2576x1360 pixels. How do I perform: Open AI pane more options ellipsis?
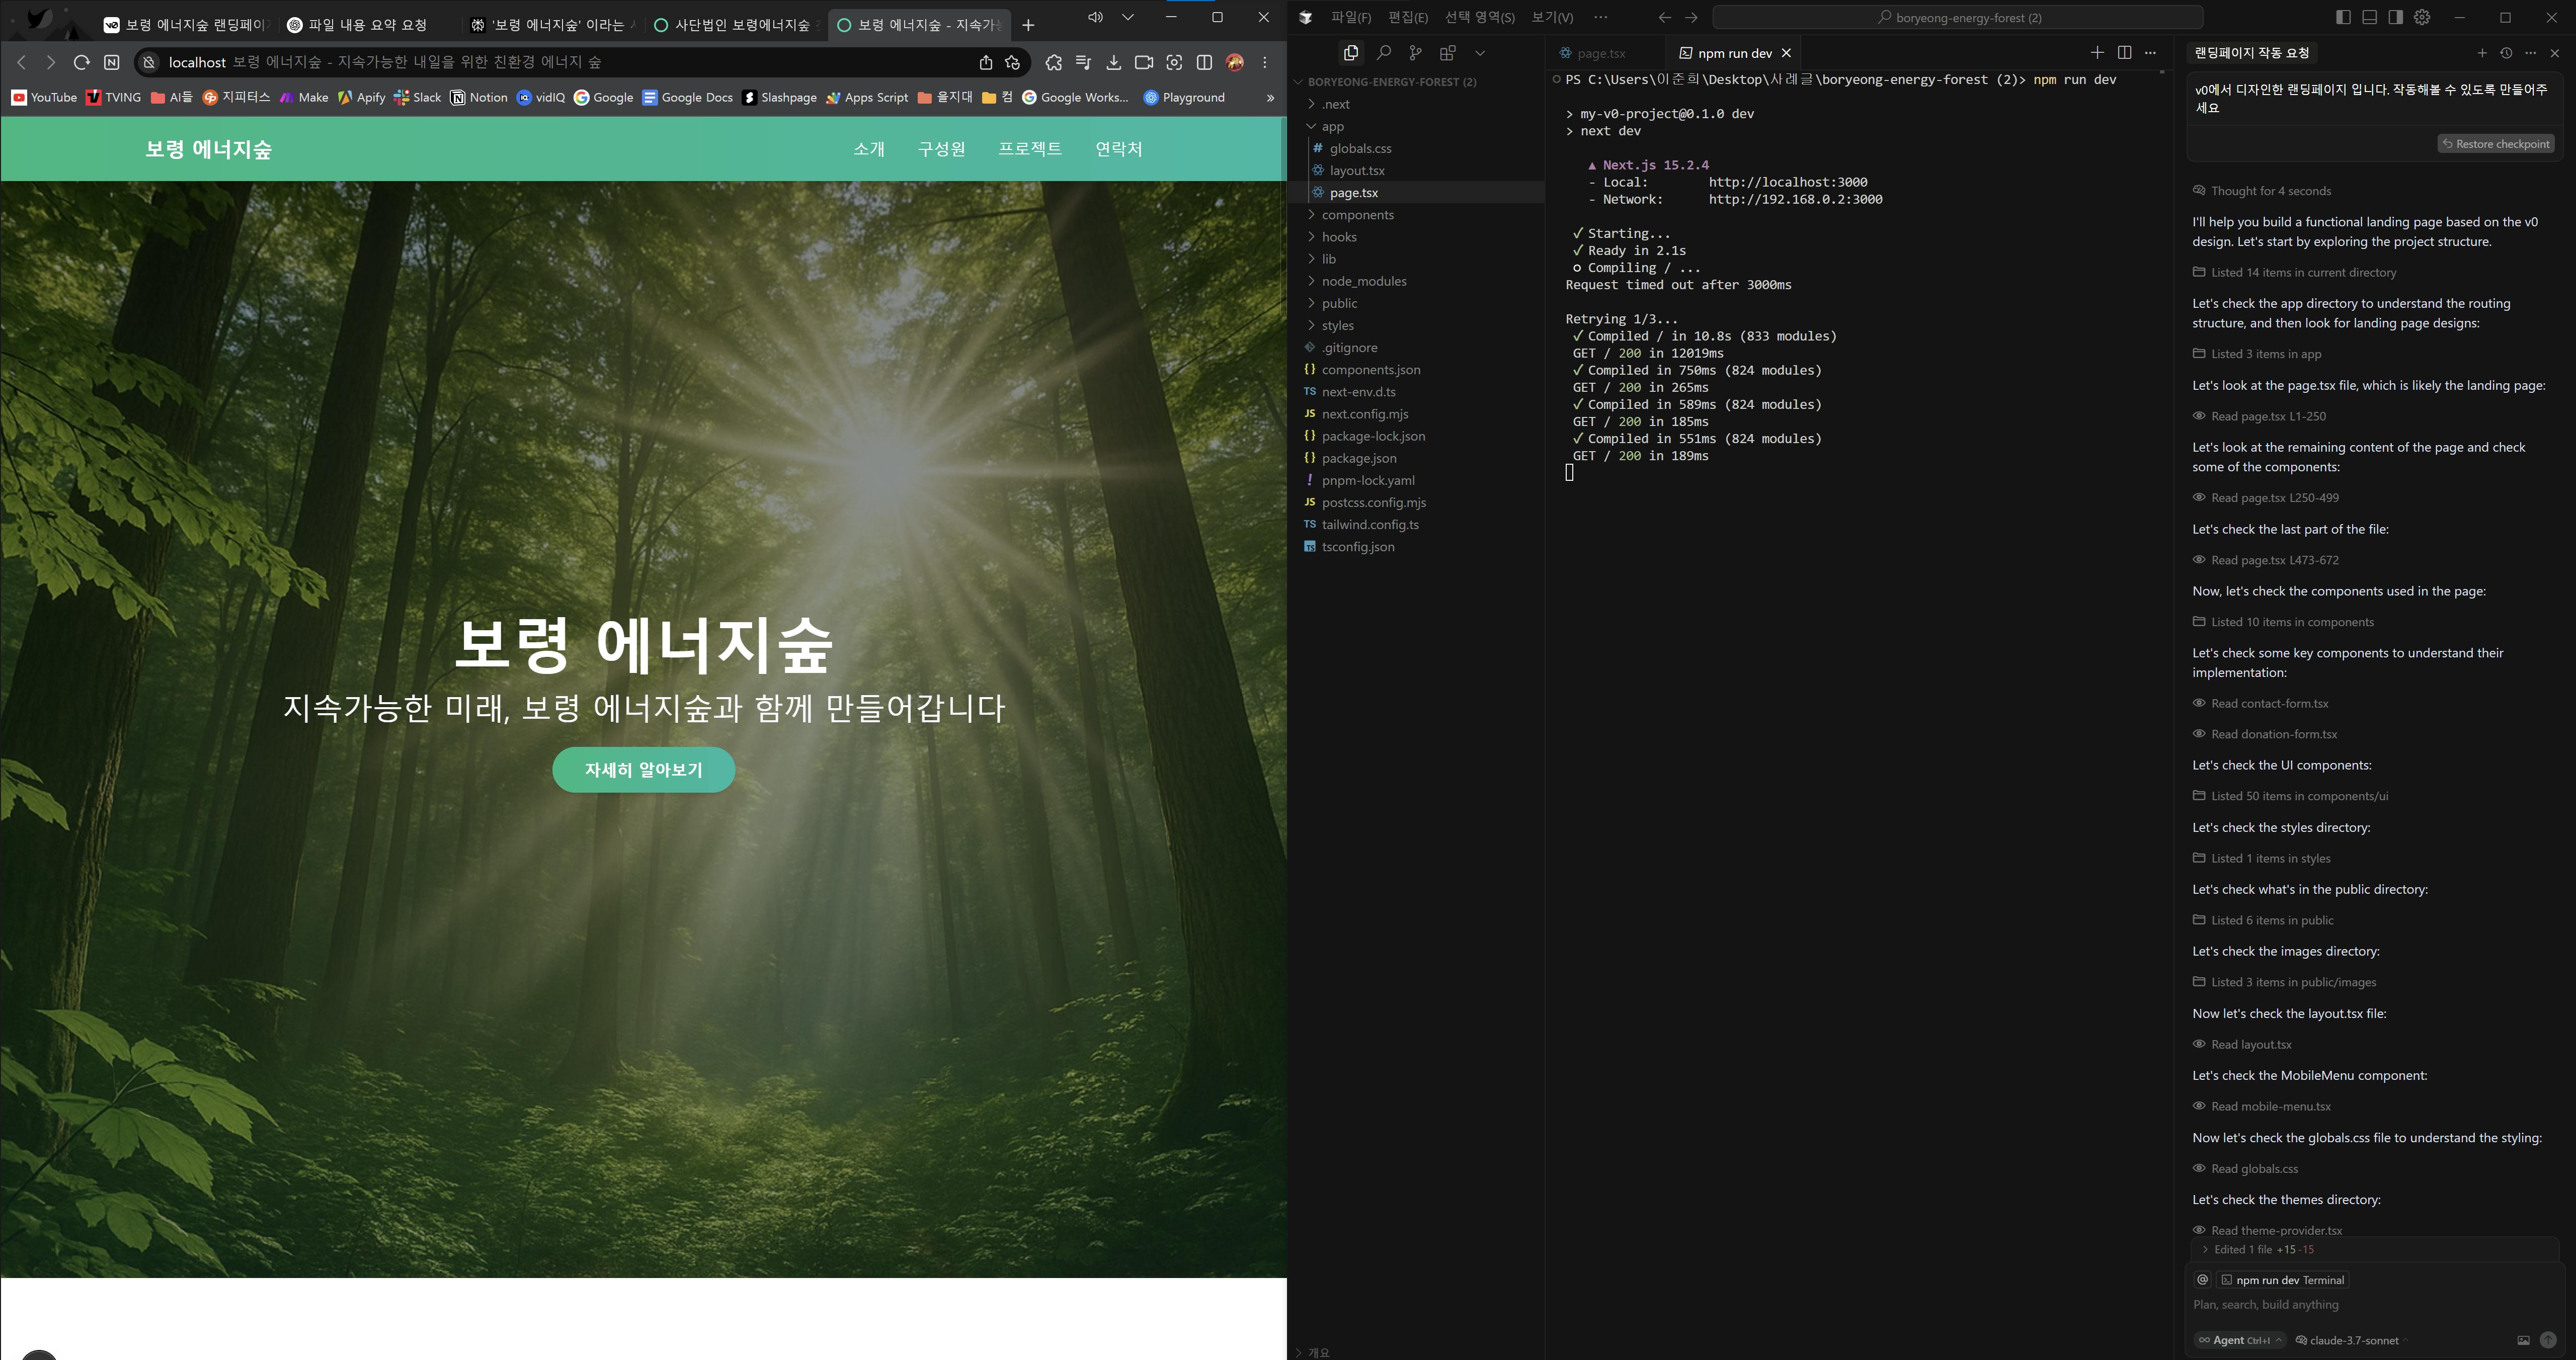tap(2530, 53)
